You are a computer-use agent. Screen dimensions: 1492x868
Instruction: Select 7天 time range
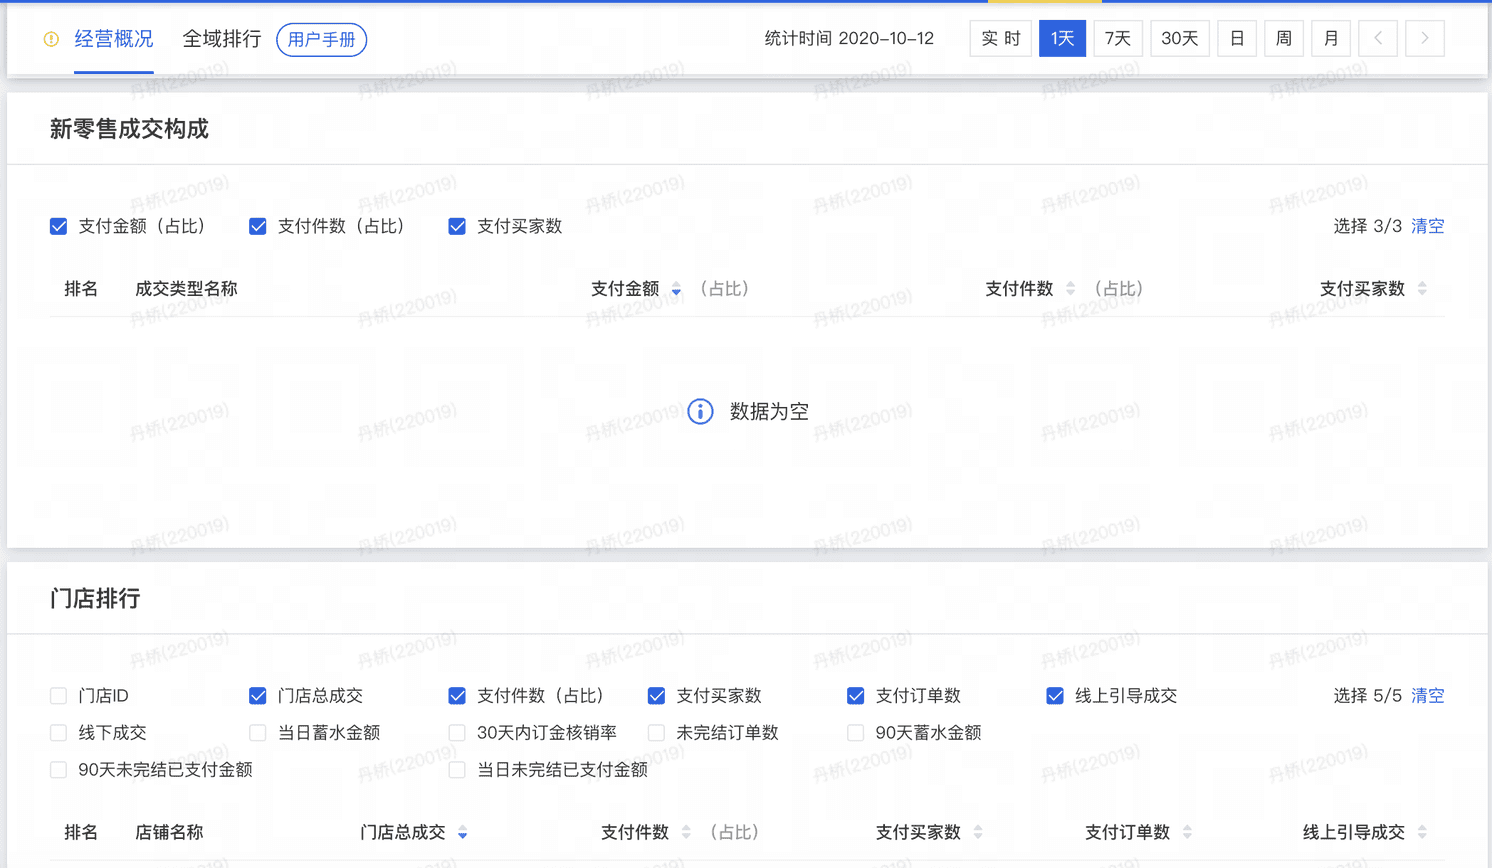(1118, 38)
